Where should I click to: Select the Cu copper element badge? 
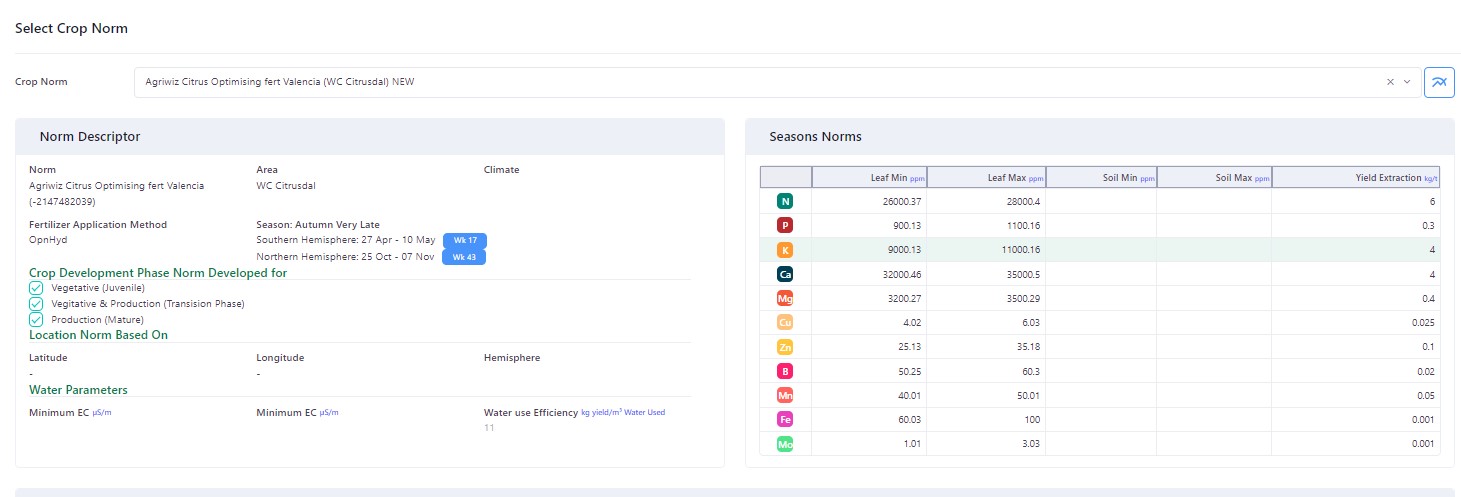(x=785, y=322)
